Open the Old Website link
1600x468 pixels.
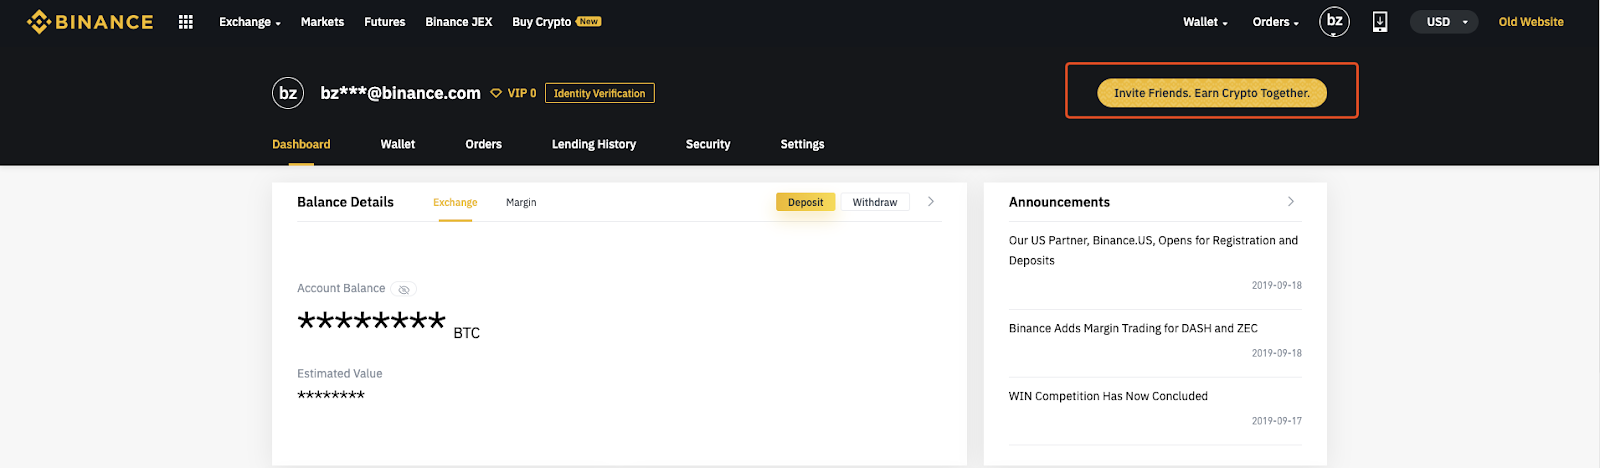pos(1531,22)
